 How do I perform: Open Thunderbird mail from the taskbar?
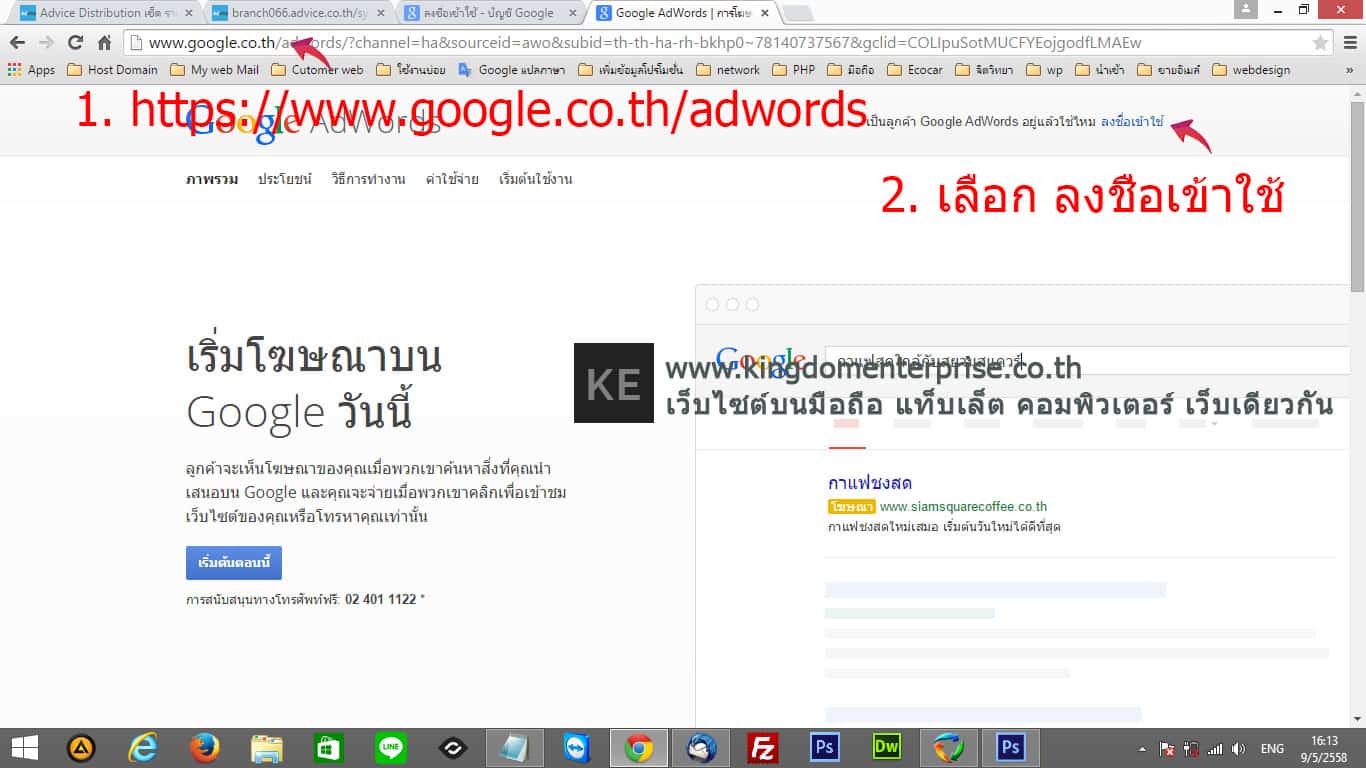(x=701, y=747)
